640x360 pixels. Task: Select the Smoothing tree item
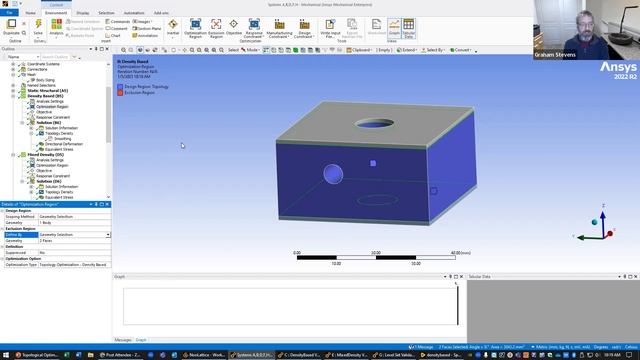pyautogui.click(x=62, y=139)
